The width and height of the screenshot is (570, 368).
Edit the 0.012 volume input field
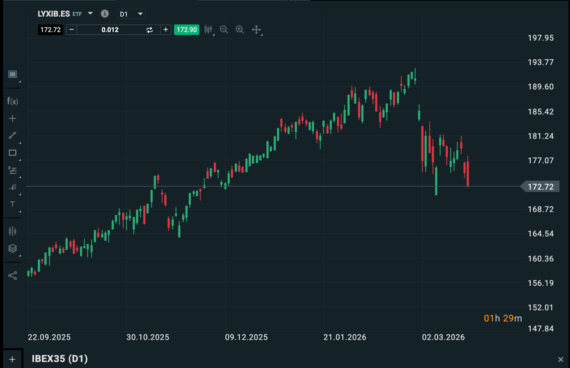110,29
